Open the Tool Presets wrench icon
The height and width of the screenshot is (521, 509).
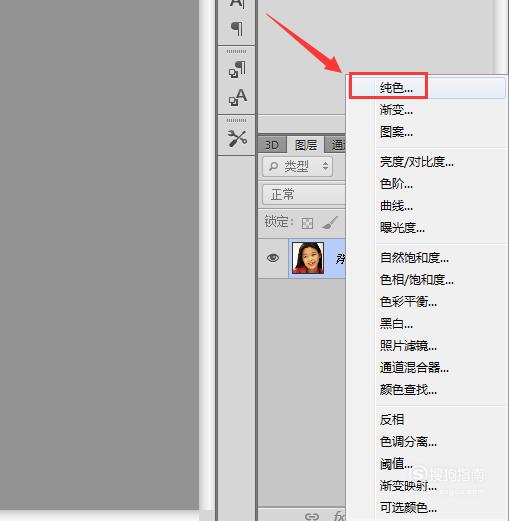(237, 138)
